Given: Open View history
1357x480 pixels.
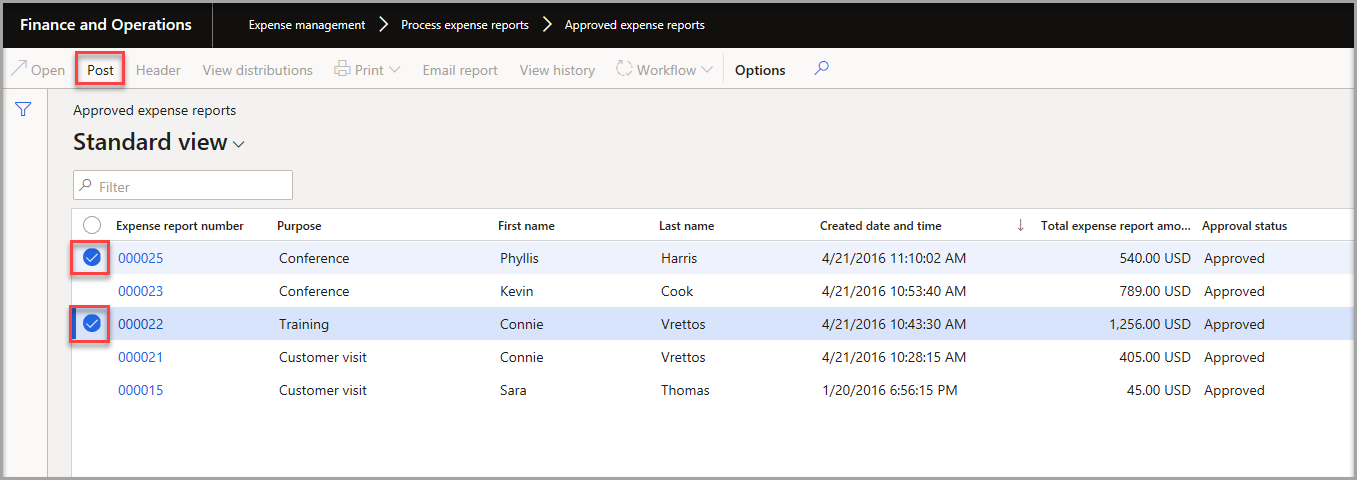Looking at the screenshot, I should tap(557, 70).
